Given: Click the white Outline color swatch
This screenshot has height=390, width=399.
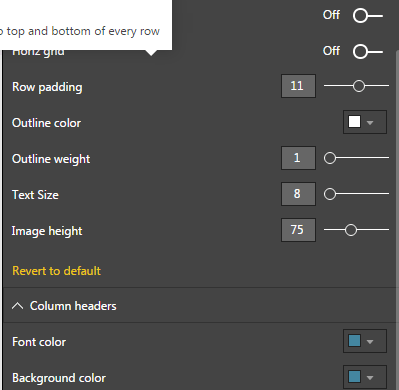Looking at the screenshot, I should pyautogui.click(x=354, y=122).
